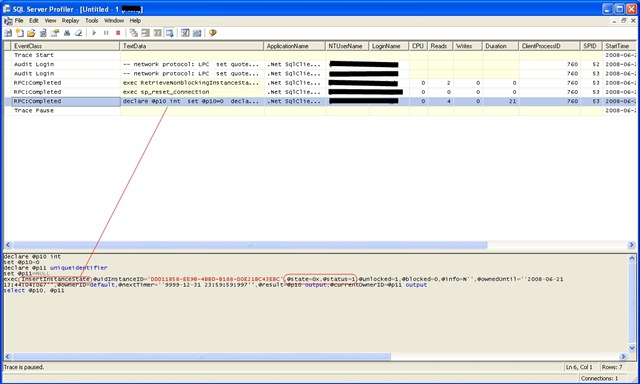Start the trace with the green play icon
The width and height of the screenshot is (640, 384).
point(94,33)
